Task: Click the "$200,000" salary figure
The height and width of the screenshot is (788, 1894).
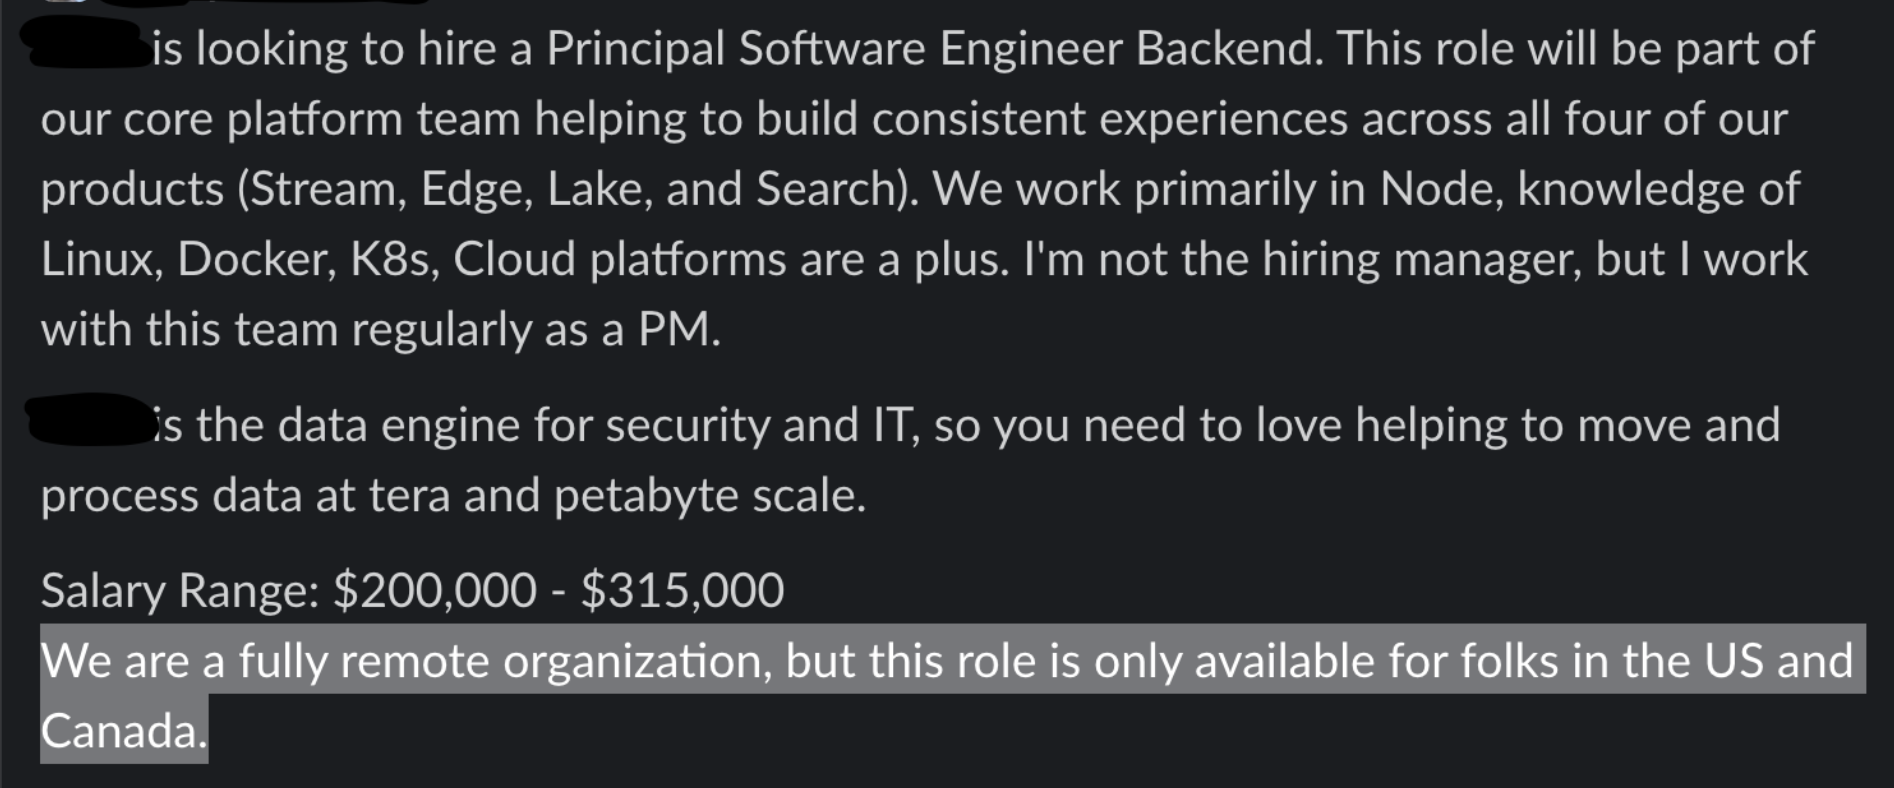Action: (434, 590)
